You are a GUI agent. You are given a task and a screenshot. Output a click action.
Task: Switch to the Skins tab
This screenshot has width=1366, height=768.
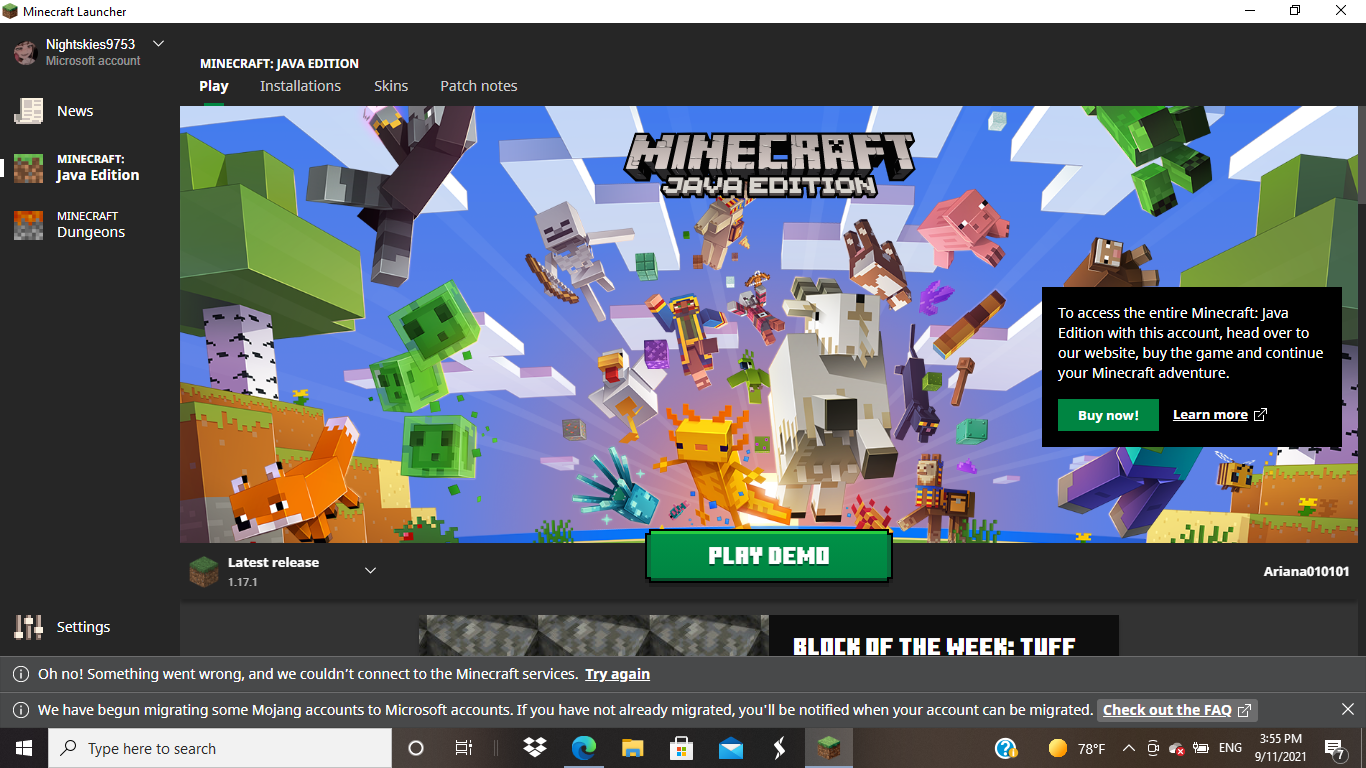[x=391, y=86]
